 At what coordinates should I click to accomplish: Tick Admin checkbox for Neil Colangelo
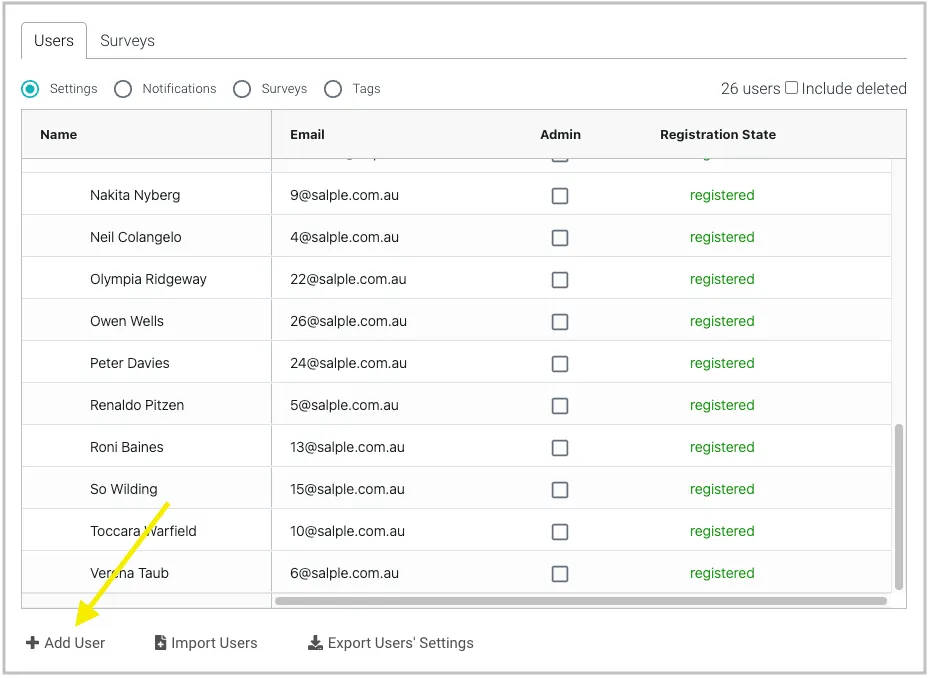(x=560, y=238)
